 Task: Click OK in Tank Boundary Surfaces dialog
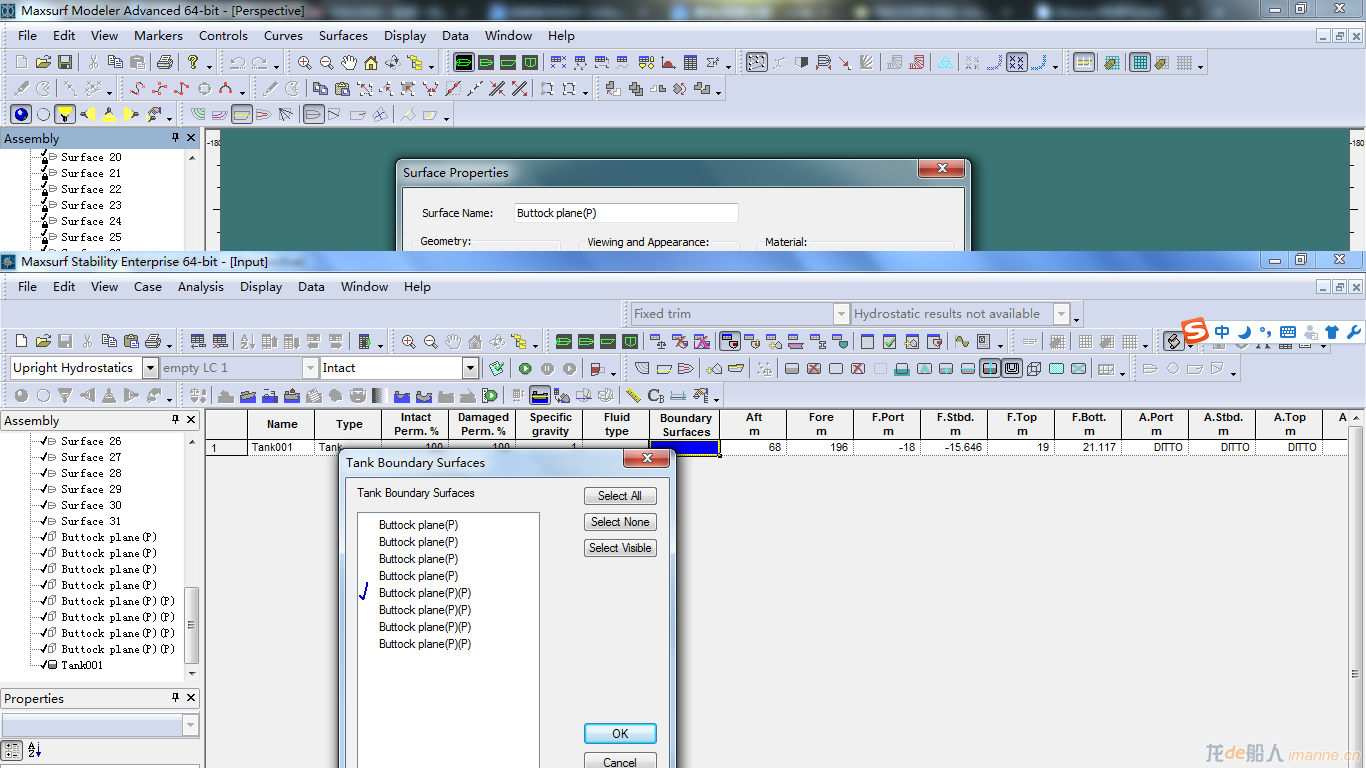pyautogui.click(x=620, y=733)
